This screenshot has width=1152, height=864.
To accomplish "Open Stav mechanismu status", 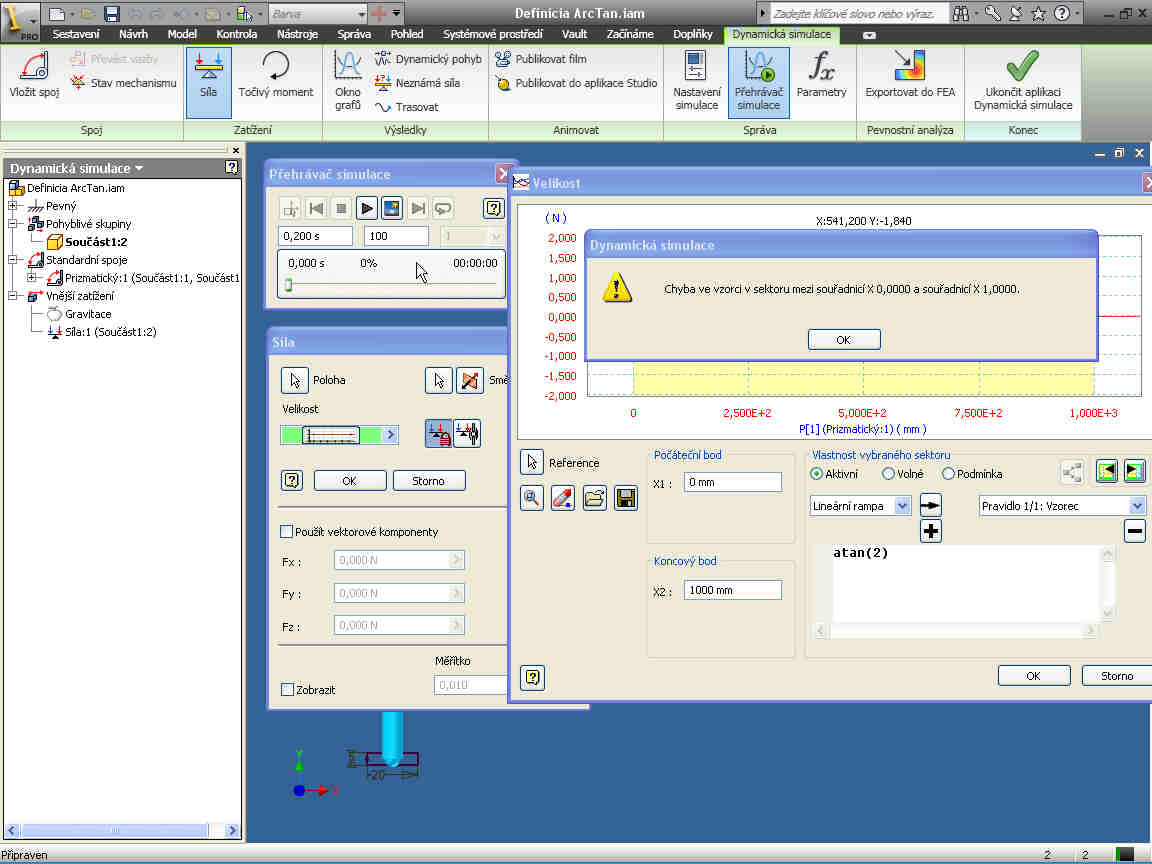I will [x=123, y=83].
